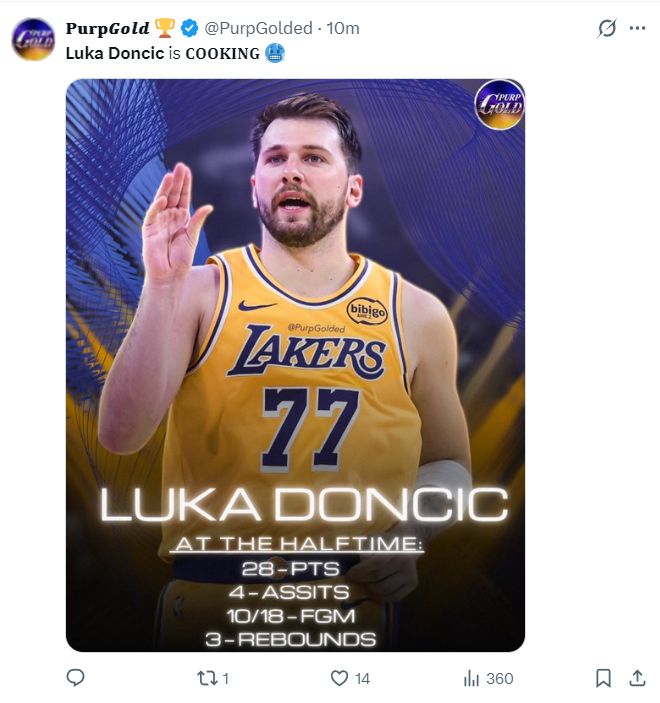This screenshot has width=660, height=703.
Task: Open the PurpGold display name link
Action: pyautogui.click(x=107, y=28)
